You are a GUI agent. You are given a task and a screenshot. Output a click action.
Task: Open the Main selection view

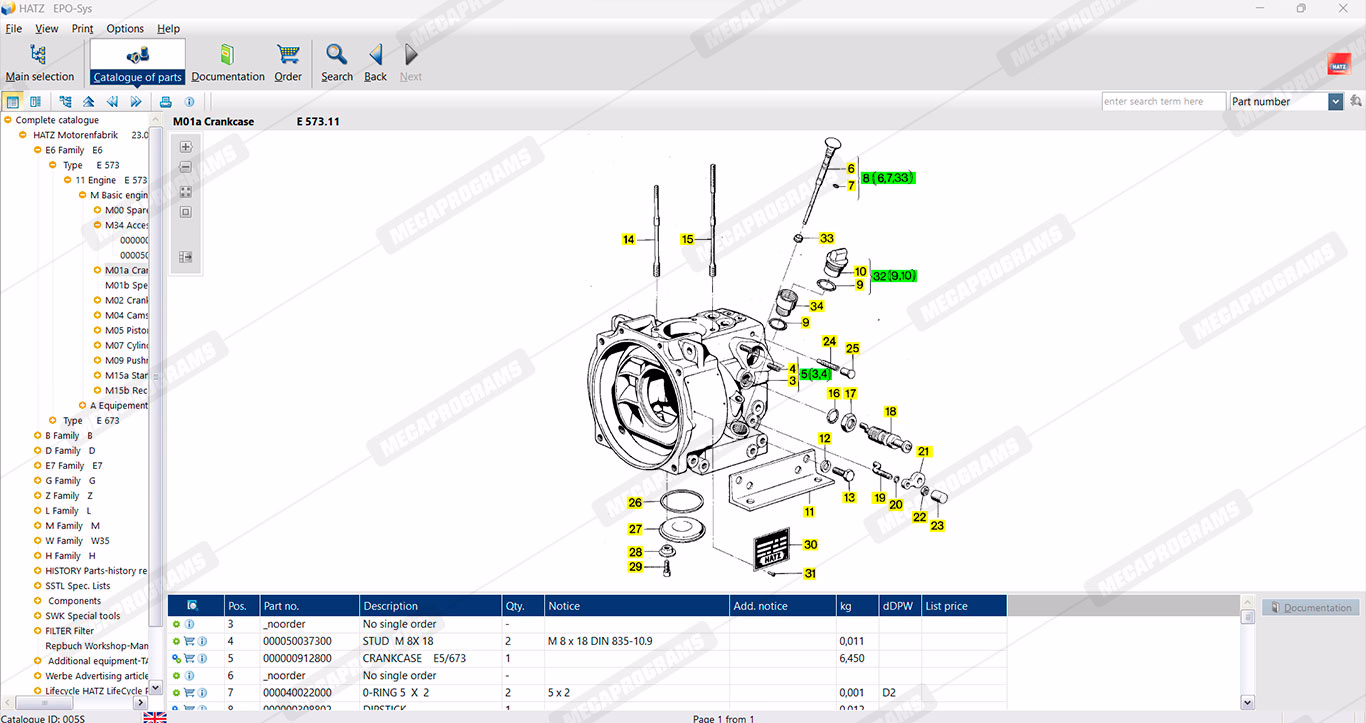coord(39,62)
